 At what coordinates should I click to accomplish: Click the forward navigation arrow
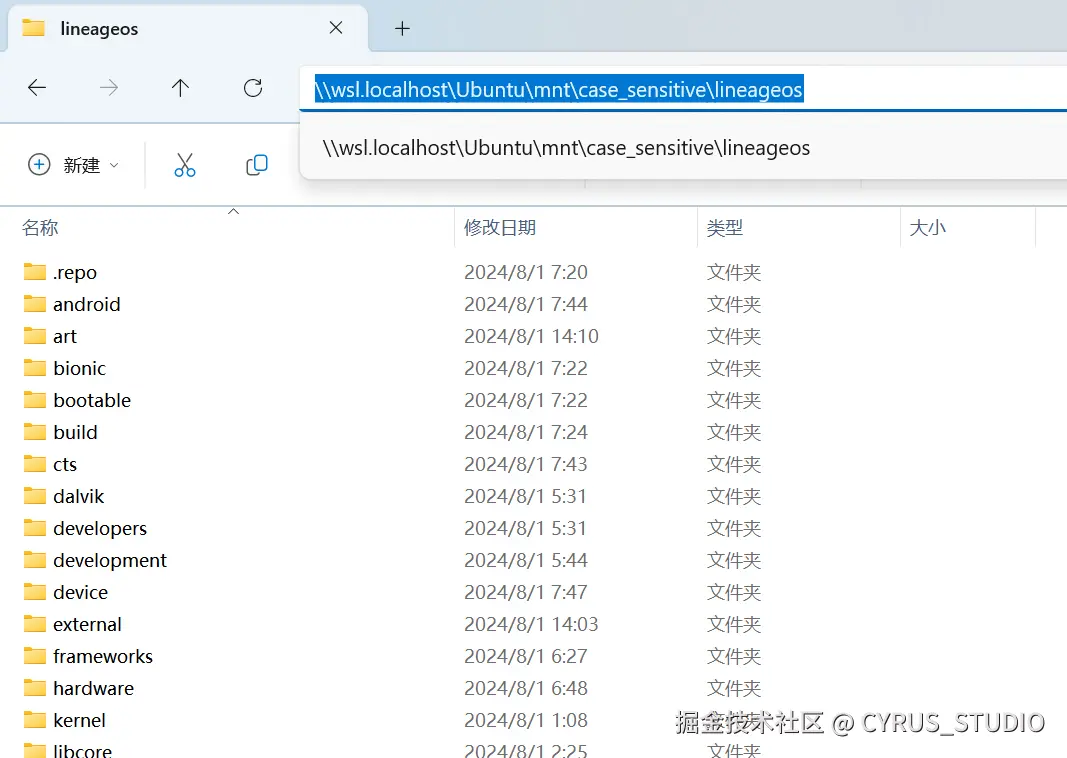tap(108, 88)
